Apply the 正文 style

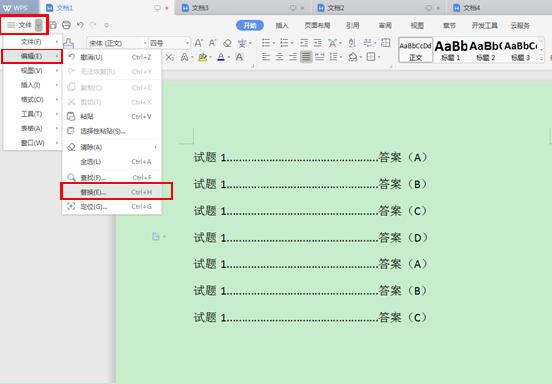tap(415, 50)
